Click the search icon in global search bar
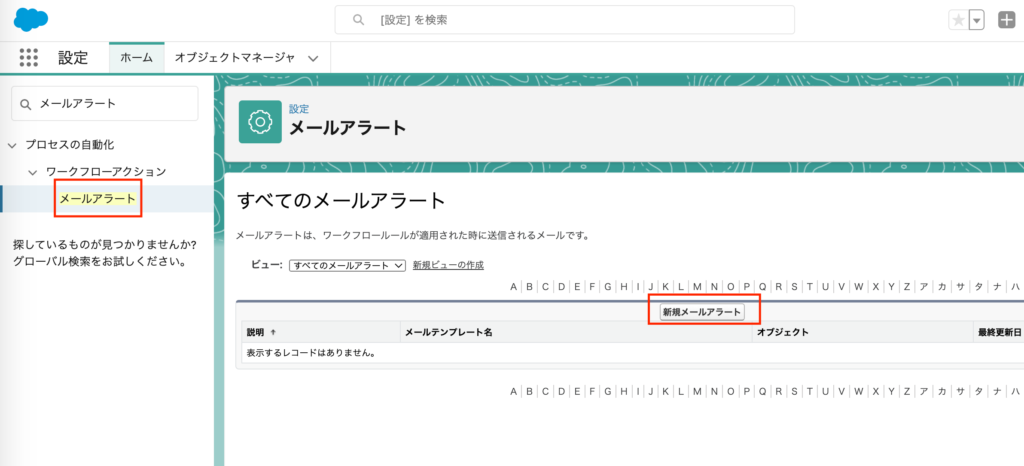1024x466 pixels. [x=356, y=20]
